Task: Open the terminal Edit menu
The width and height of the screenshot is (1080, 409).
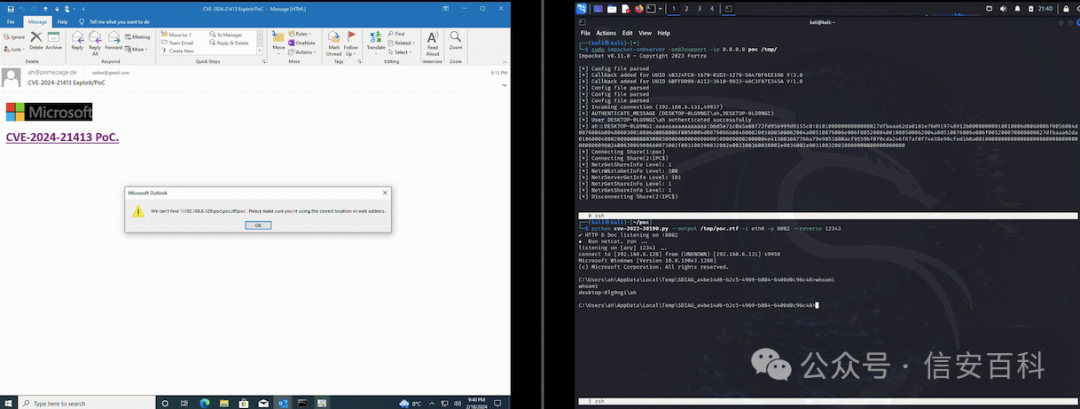Action: point(627,33)
